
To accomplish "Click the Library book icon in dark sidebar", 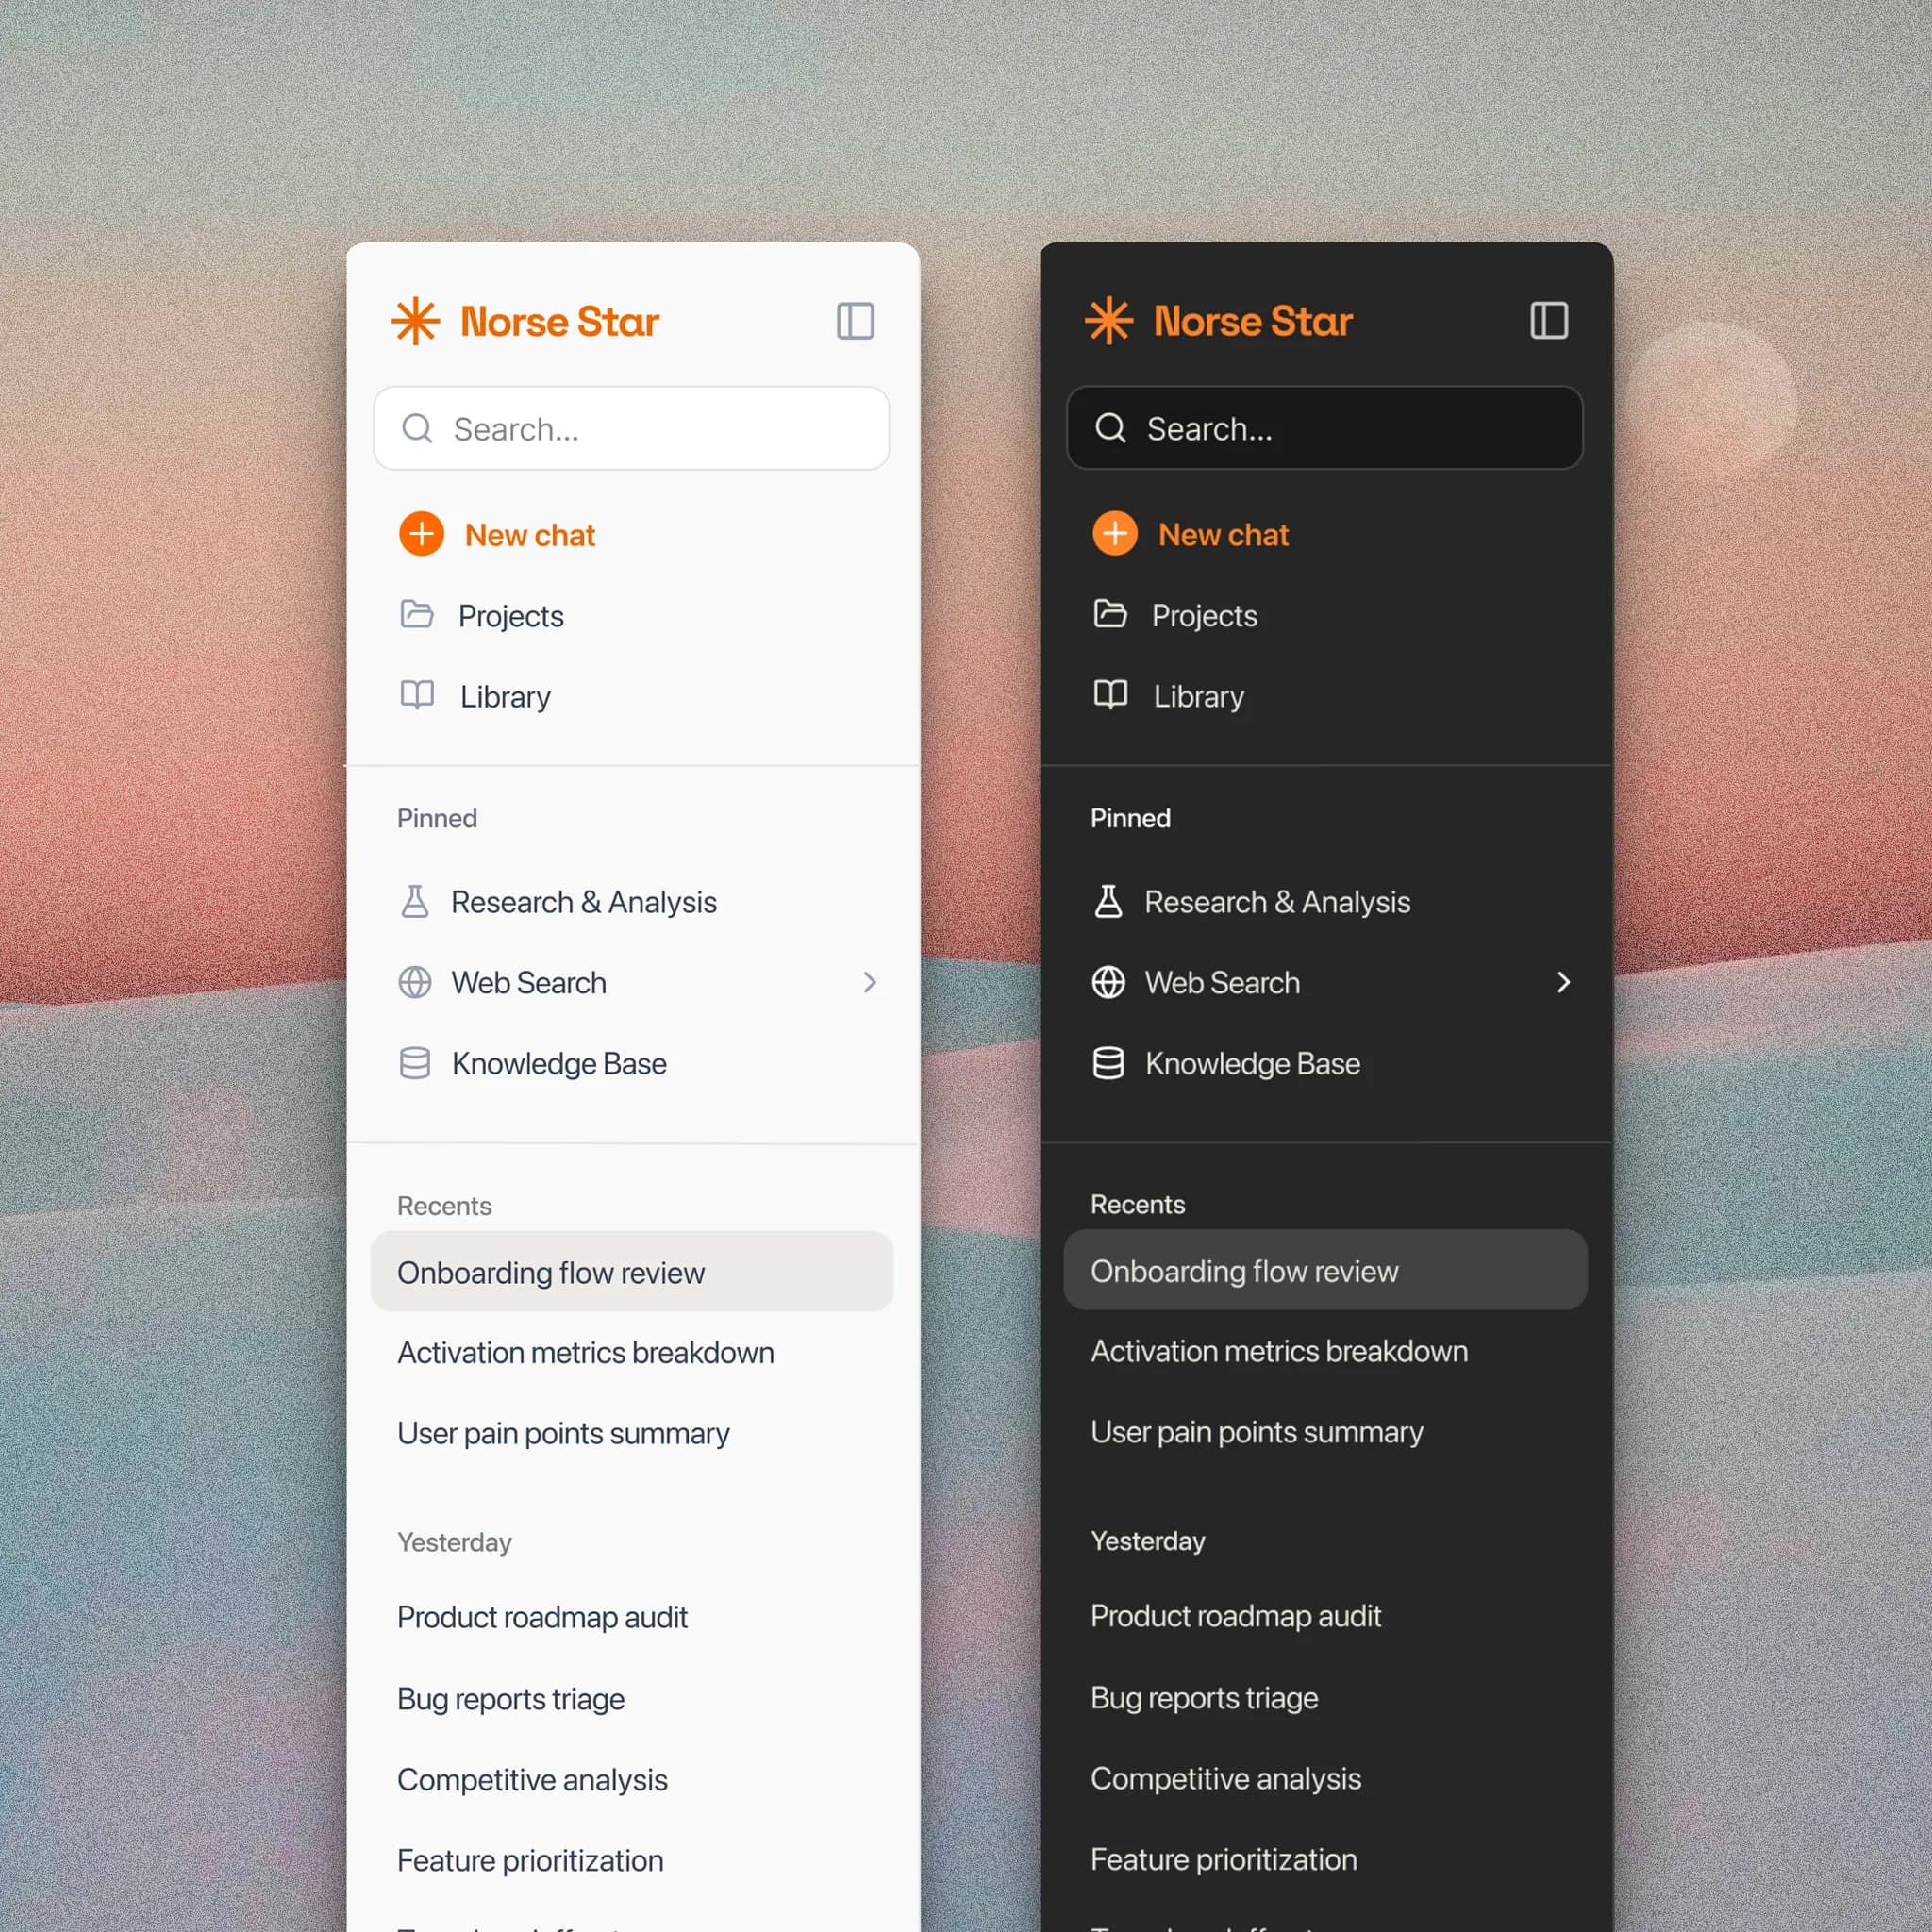I will [x=1110, y=694].
